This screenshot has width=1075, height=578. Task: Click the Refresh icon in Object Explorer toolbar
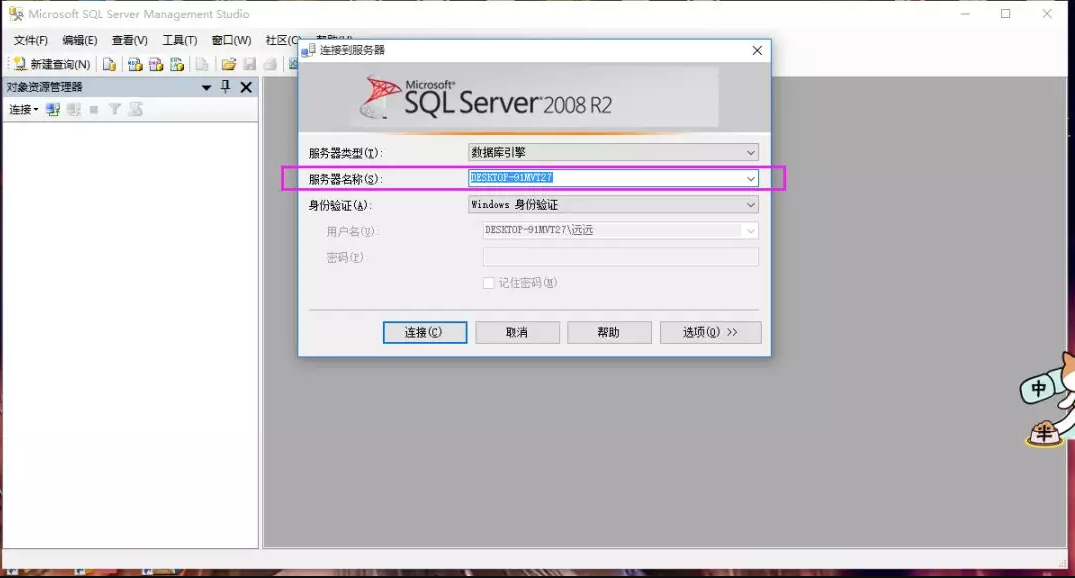tap(136, 110)
